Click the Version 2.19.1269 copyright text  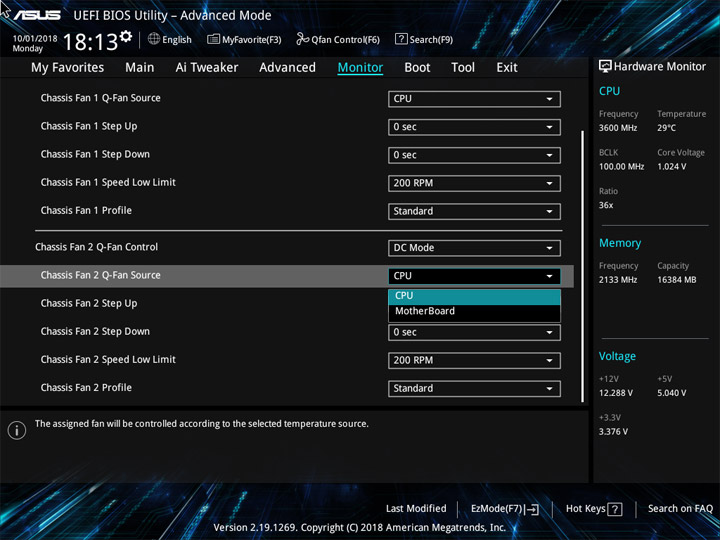pyautogui.click(x=360, y=528)
